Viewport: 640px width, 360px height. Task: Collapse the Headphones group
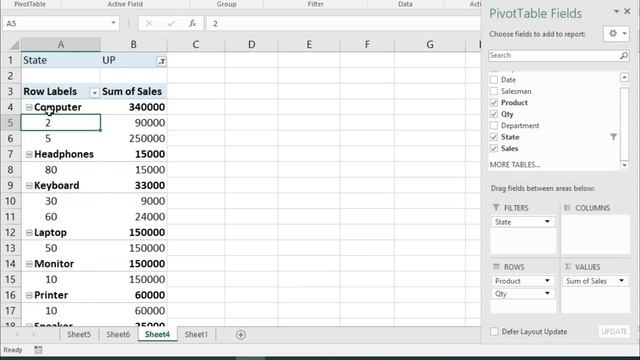(x=29, y=154)
